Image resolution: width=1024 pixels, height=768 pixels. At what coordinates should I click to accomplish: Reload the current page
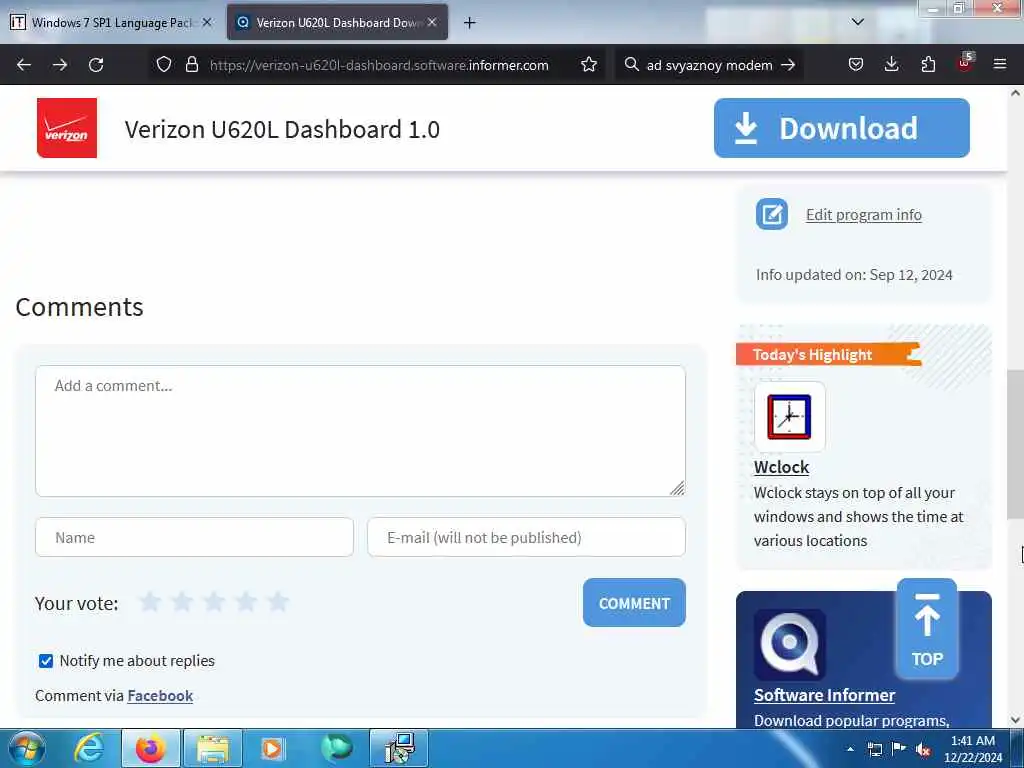(96, 65)
